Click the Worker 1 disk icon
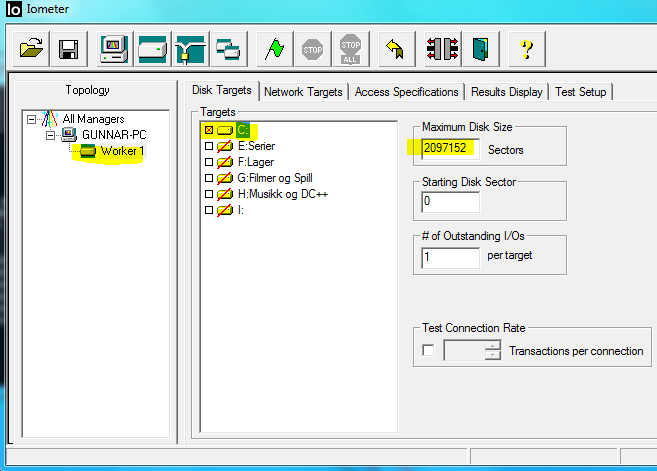 click(x=88, y=151)
